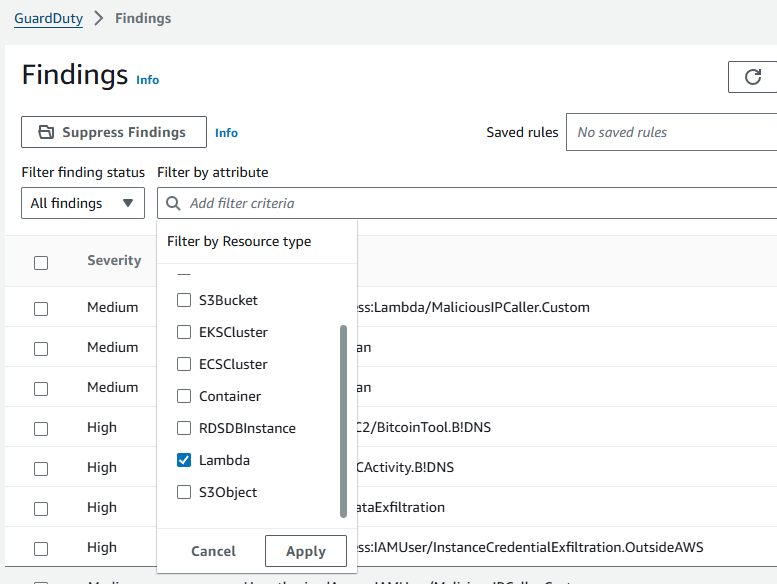
Task: Open the GuardDuty breadcrumb link
Action: (x=49, y=18)
